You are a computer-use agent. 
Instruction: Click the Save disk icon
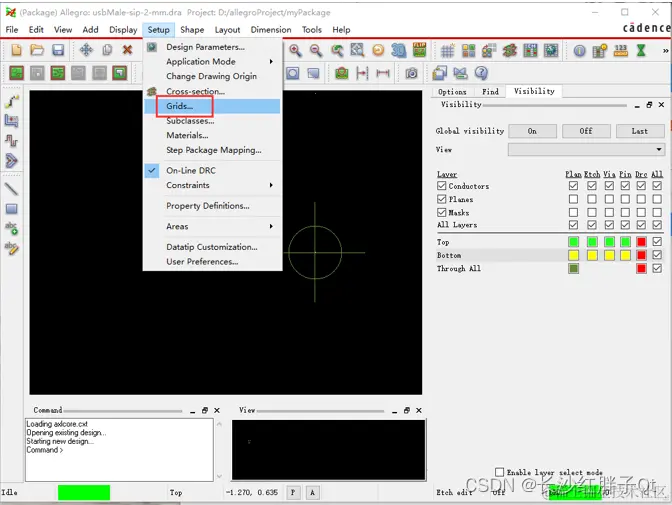(x=58, y=50)
